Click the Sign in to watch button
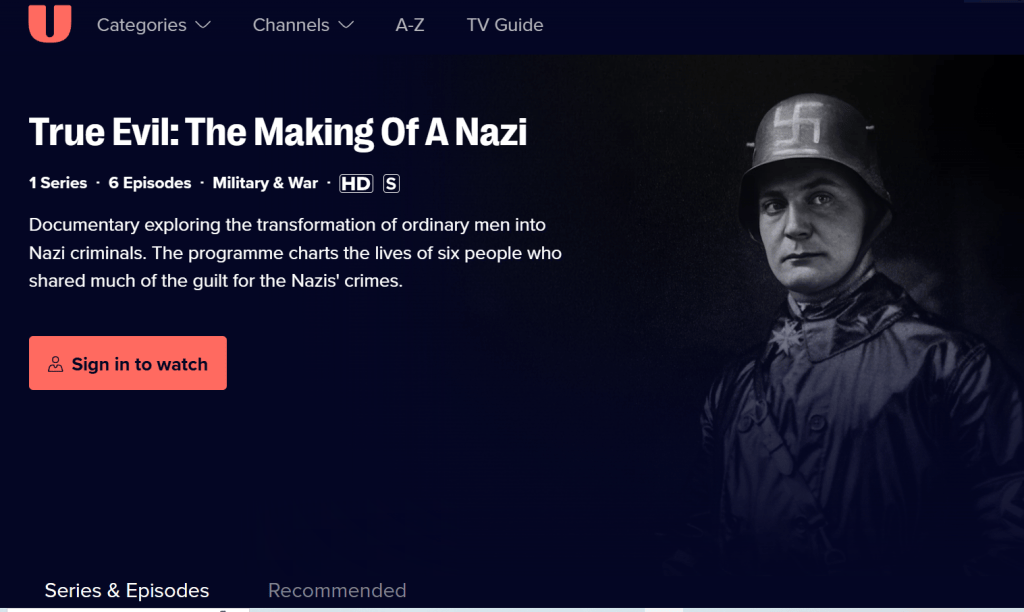Image resolution: width=1024 pixels, height=612 pixels. 128,363
